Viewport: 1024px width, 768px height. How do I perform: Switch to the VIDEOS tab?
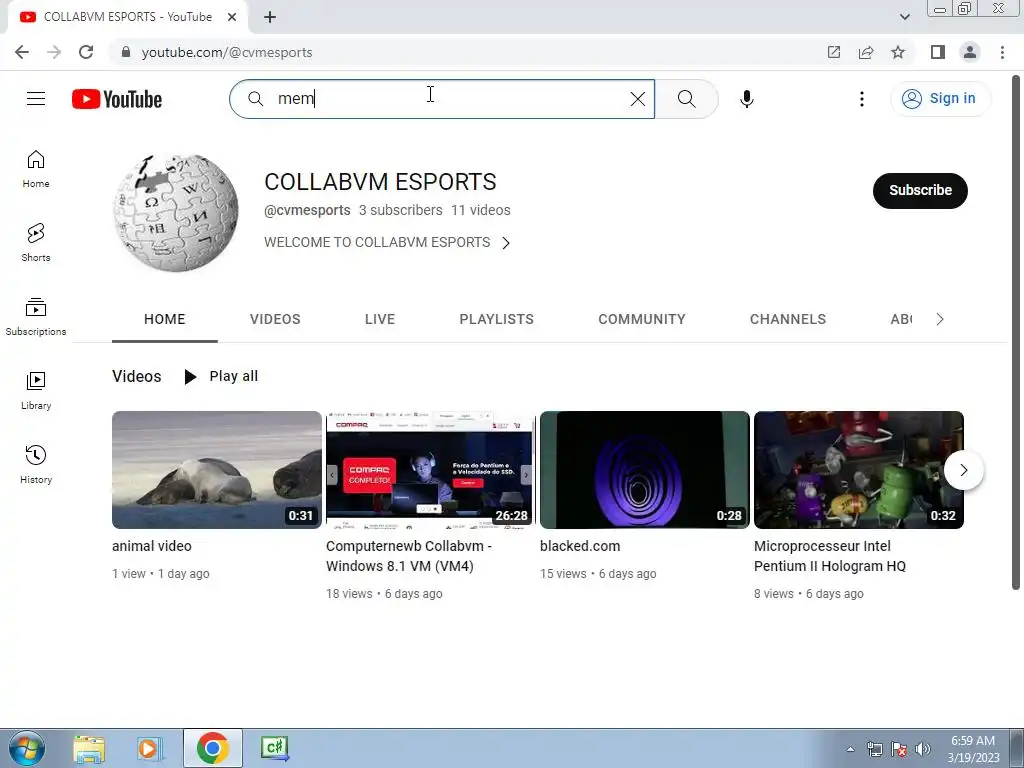pos(275,319)
